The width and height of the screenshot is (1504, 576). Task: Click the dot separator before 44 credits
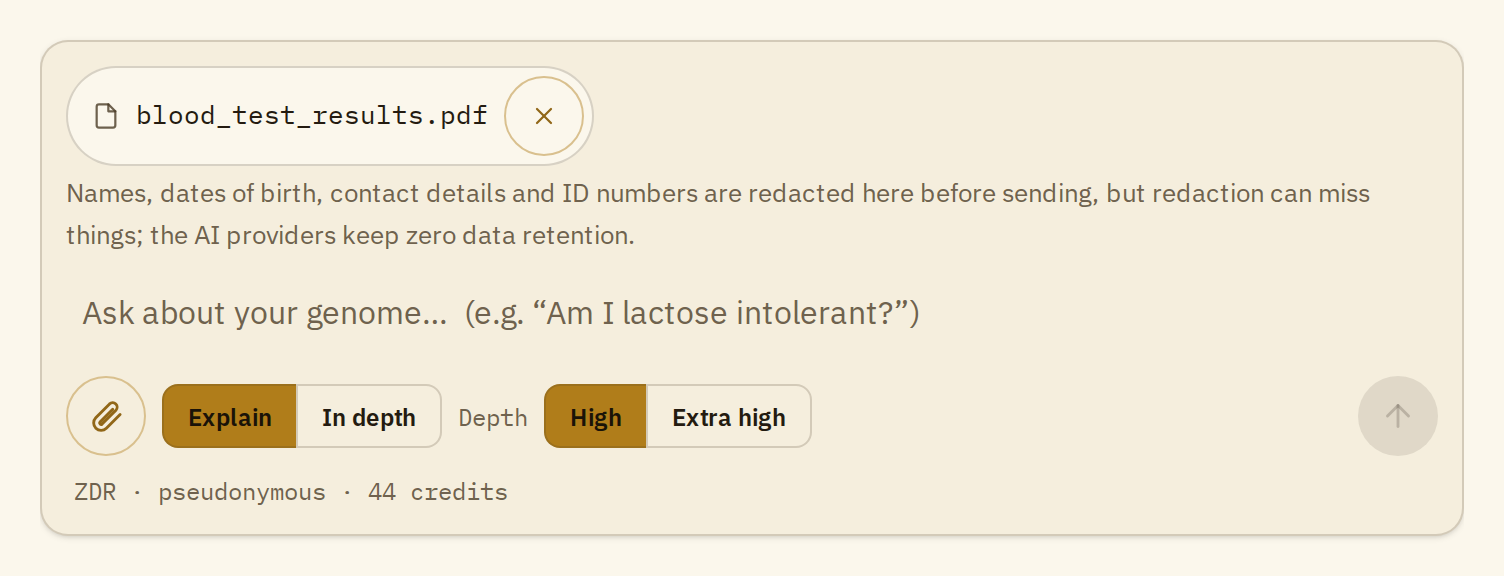(347, 492)
